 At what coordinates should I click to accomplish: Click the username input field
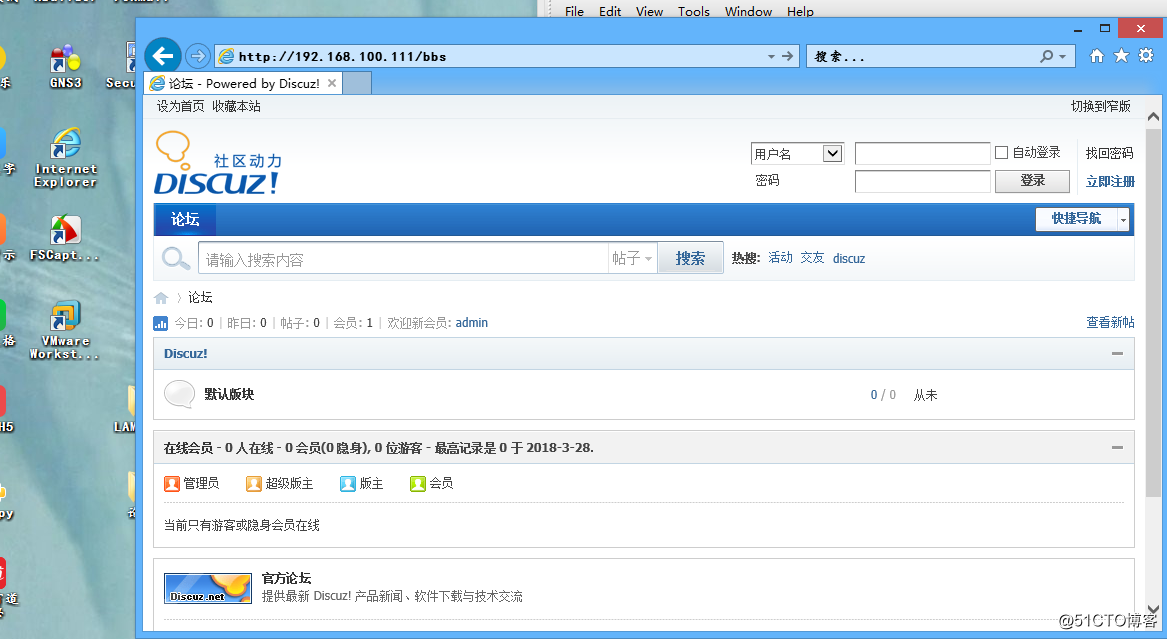(922, 153)
